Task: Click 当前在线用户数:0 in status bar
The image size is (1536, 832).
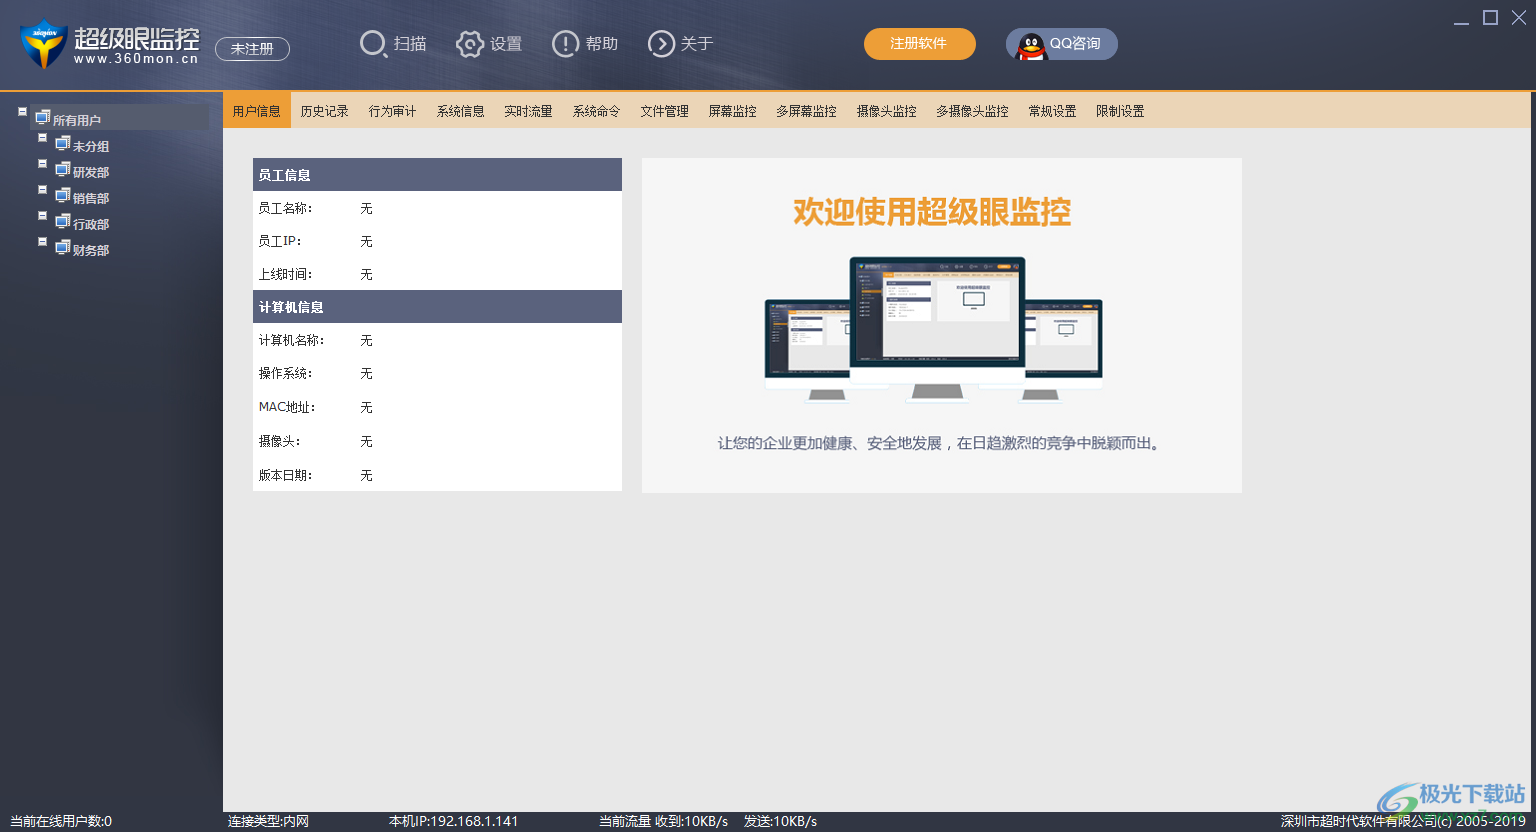Action: pos(61,821)
